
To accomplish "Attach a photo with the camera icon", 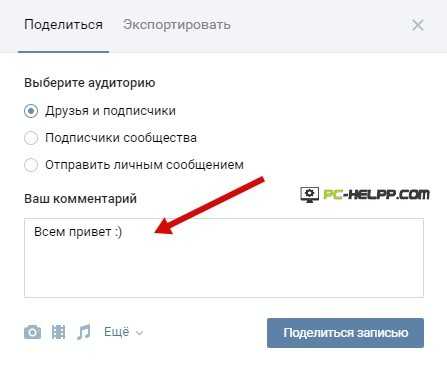I will point(33,332).
